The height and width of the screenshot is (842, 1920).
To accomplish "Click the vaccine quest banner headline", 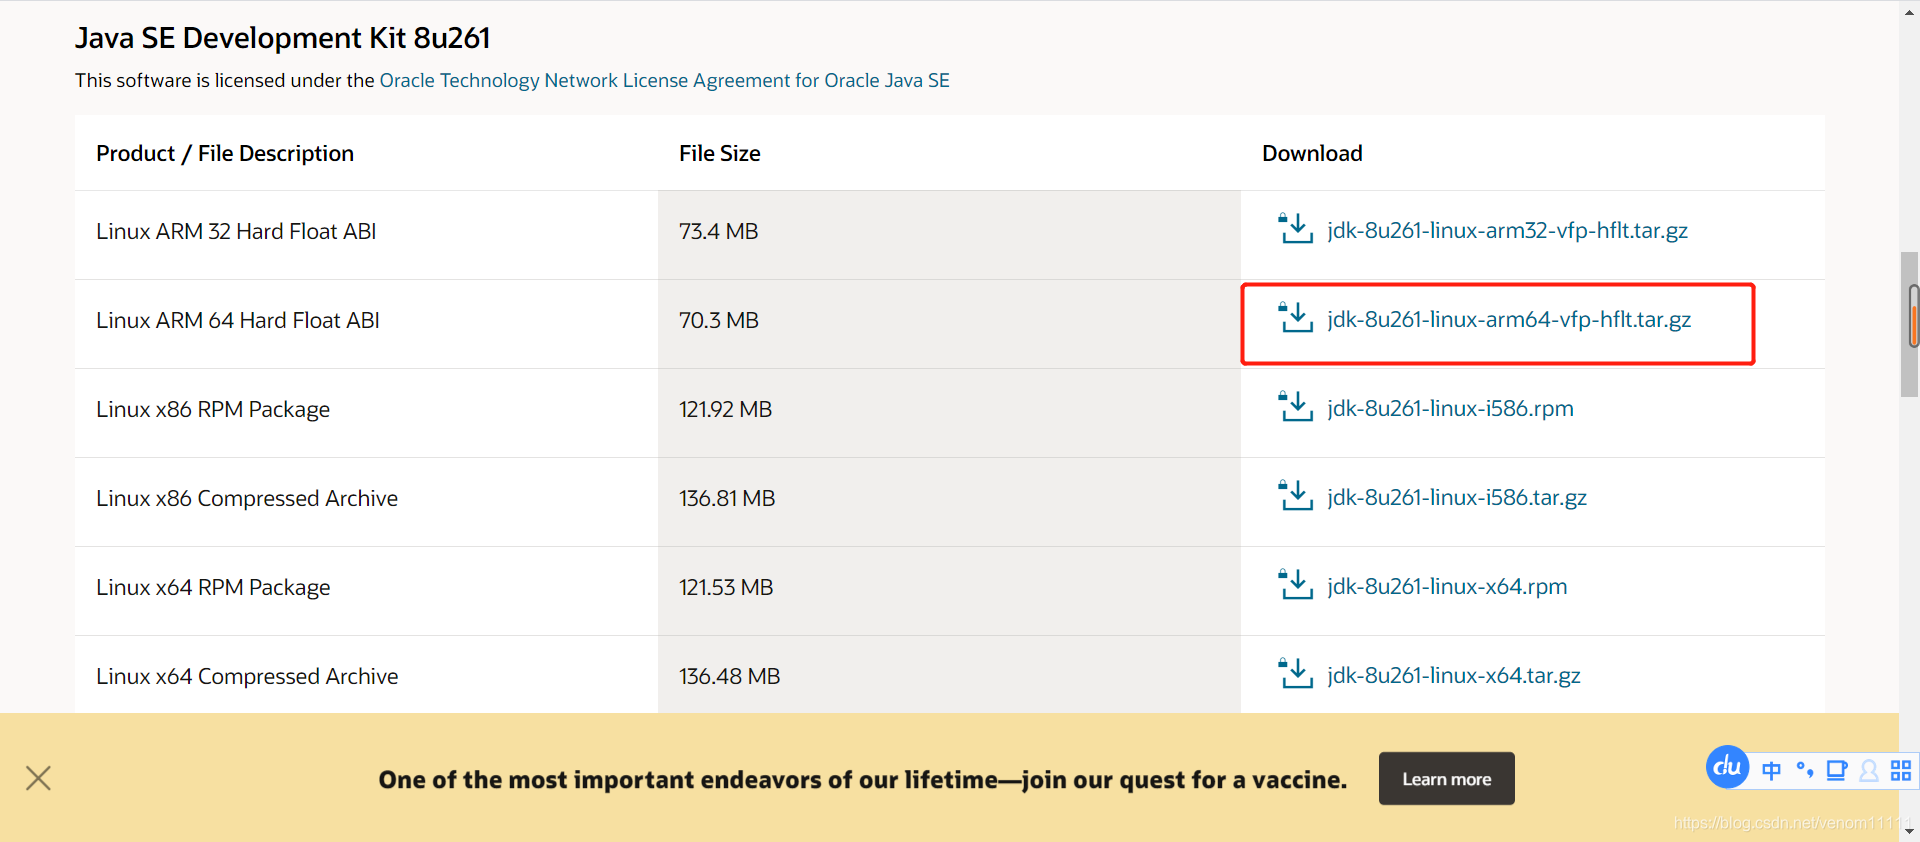I will point(862,780).
